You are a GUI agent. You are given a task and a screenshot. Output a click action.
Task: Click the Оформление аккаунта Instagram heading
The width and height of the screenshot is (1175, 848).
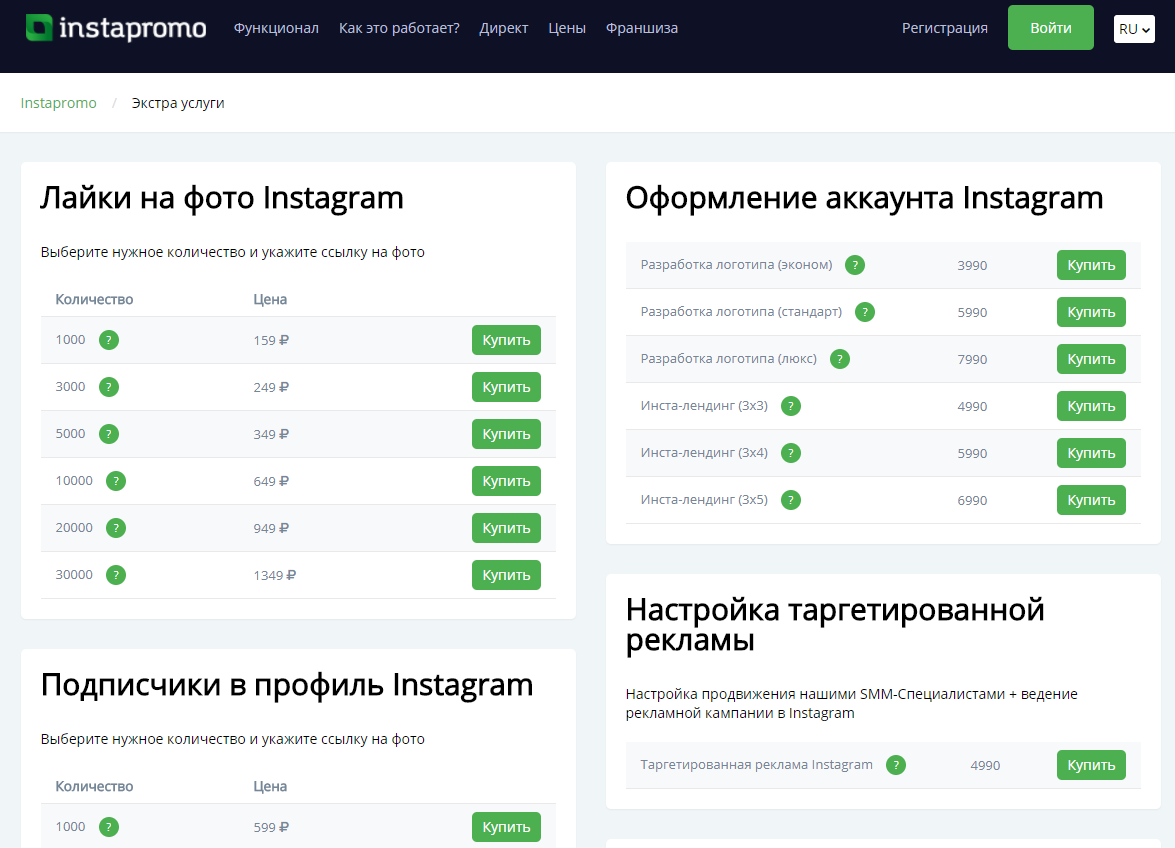pyautogui.click(x=864, y=199)
